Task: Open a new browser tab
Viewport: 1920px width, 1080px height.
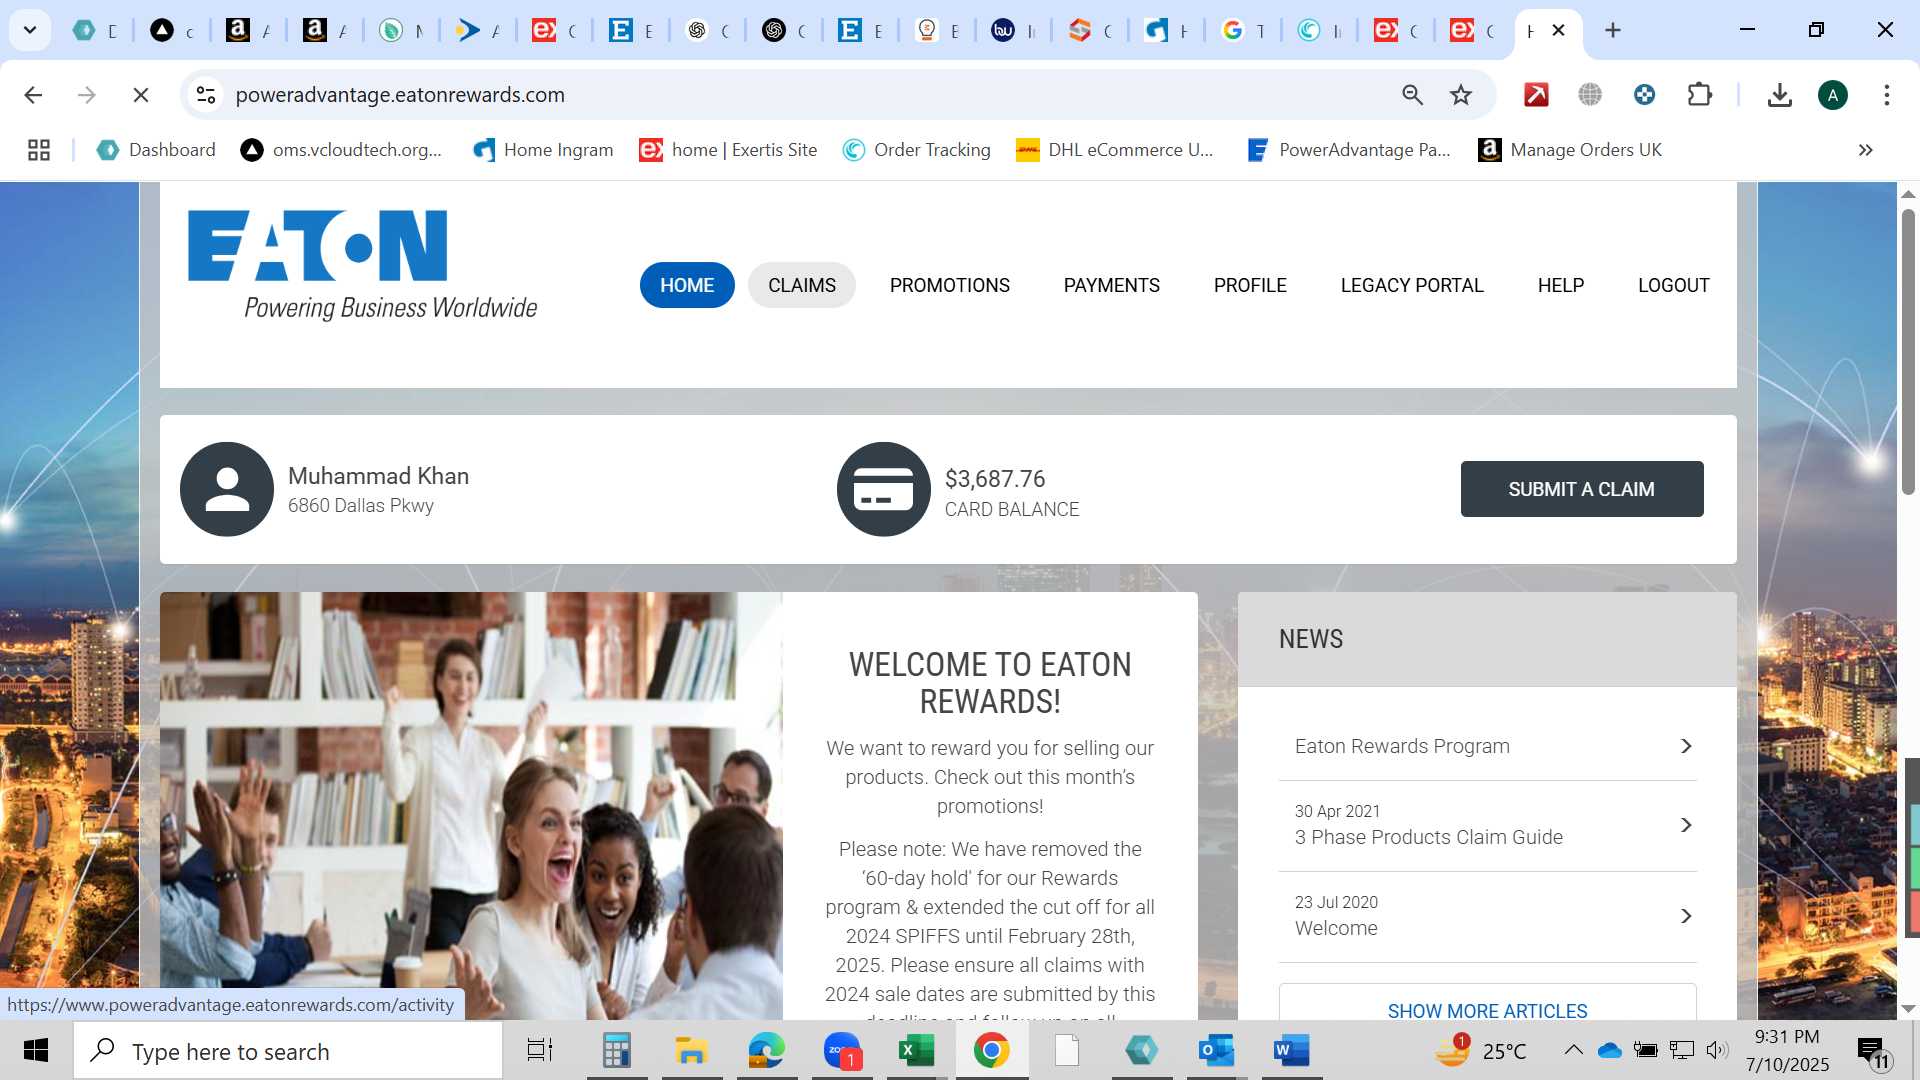Action: [1612, 30]
